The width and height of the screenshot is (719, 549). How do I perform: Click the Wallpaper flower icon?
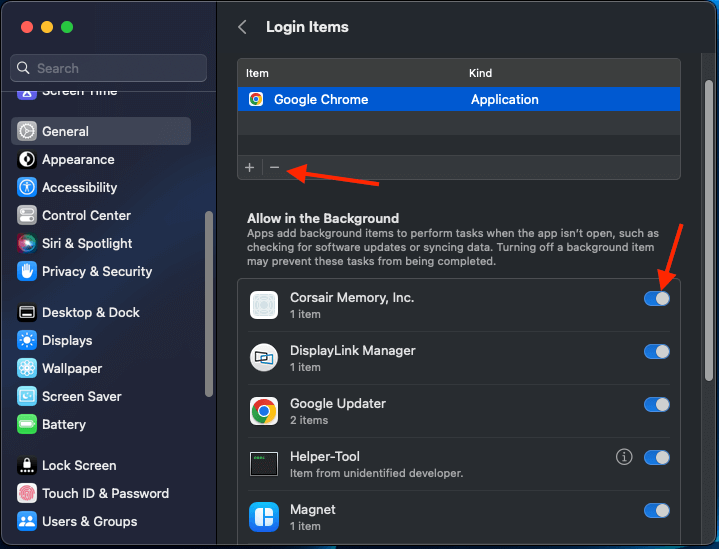tap(27, 369)
